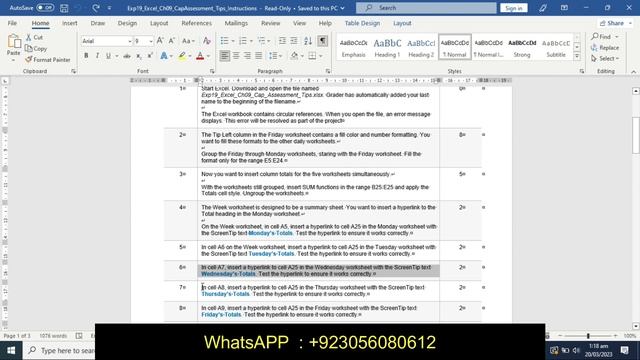Apply the Heading 1 style

click(387, 47)
